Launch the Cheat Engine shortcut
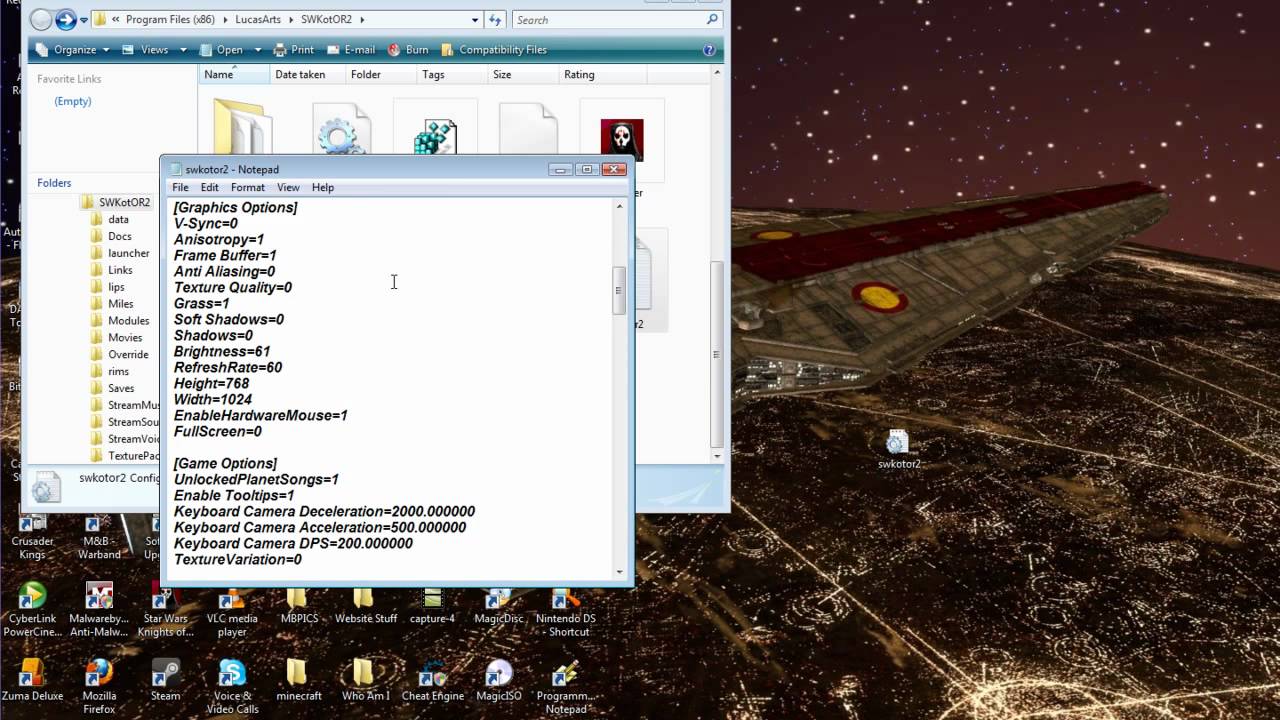 pos(432,680)
